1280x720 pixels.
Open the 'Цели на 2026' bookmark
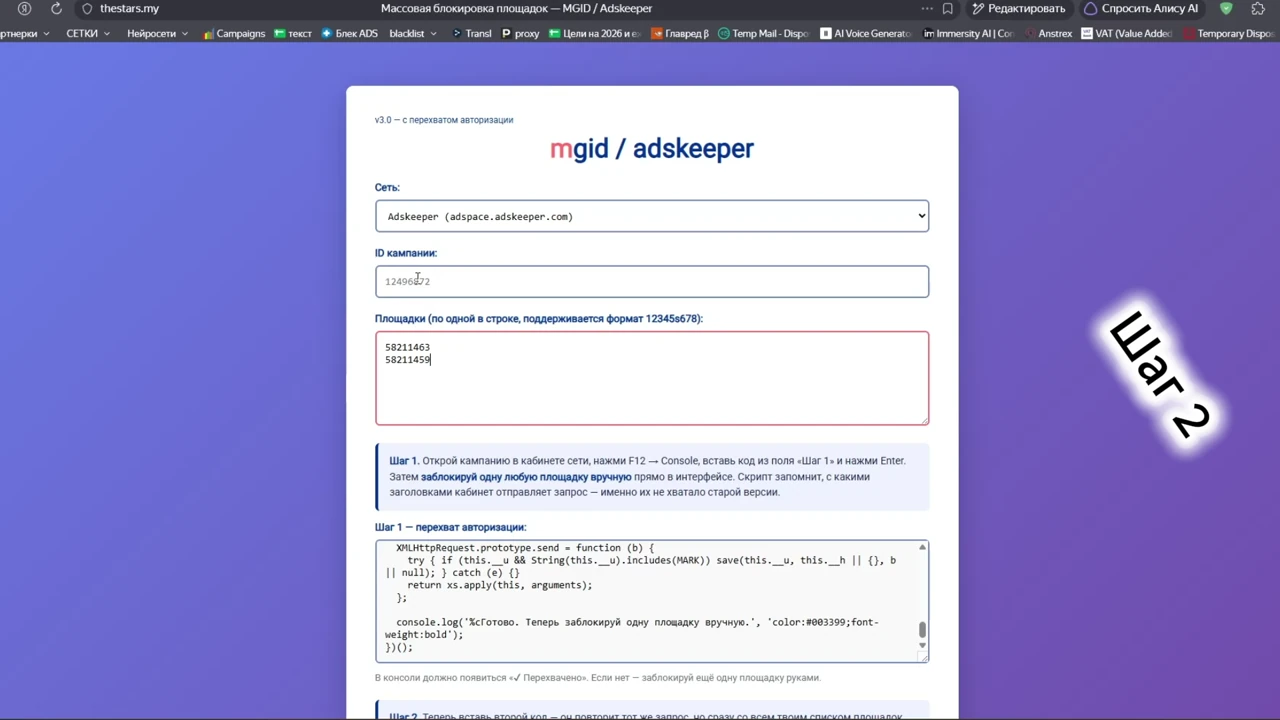(x=595, y=34)
